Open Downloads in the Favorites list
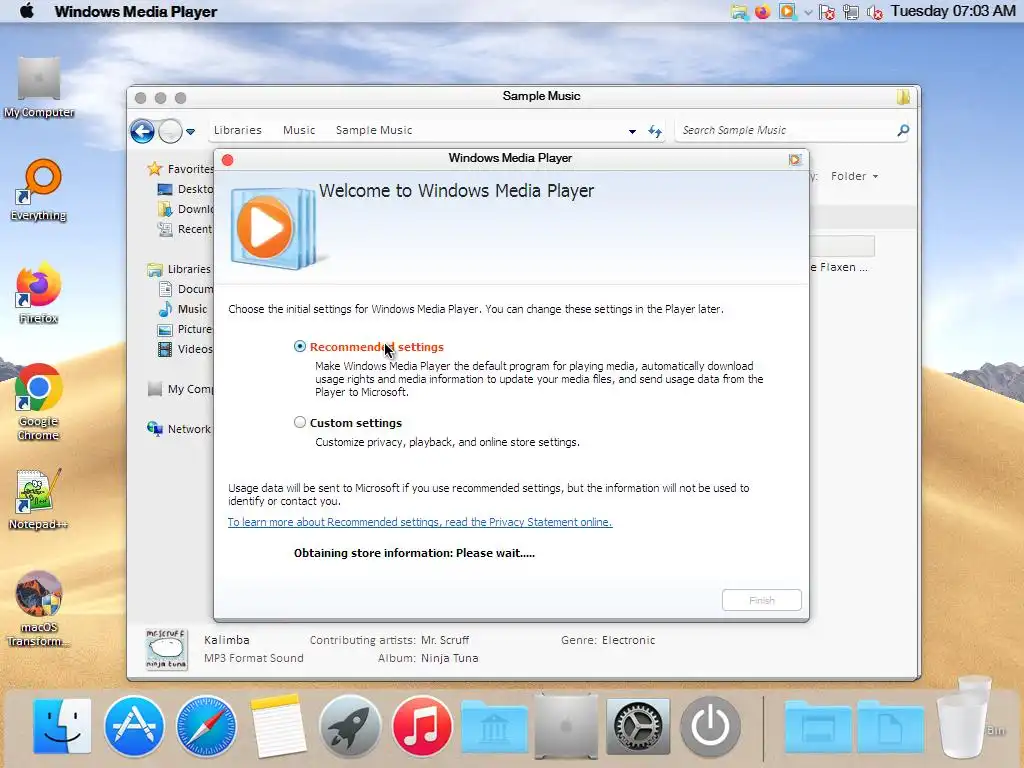This screenshot has width=1024, height=768. pyautogui.click(x=185, y=209)
